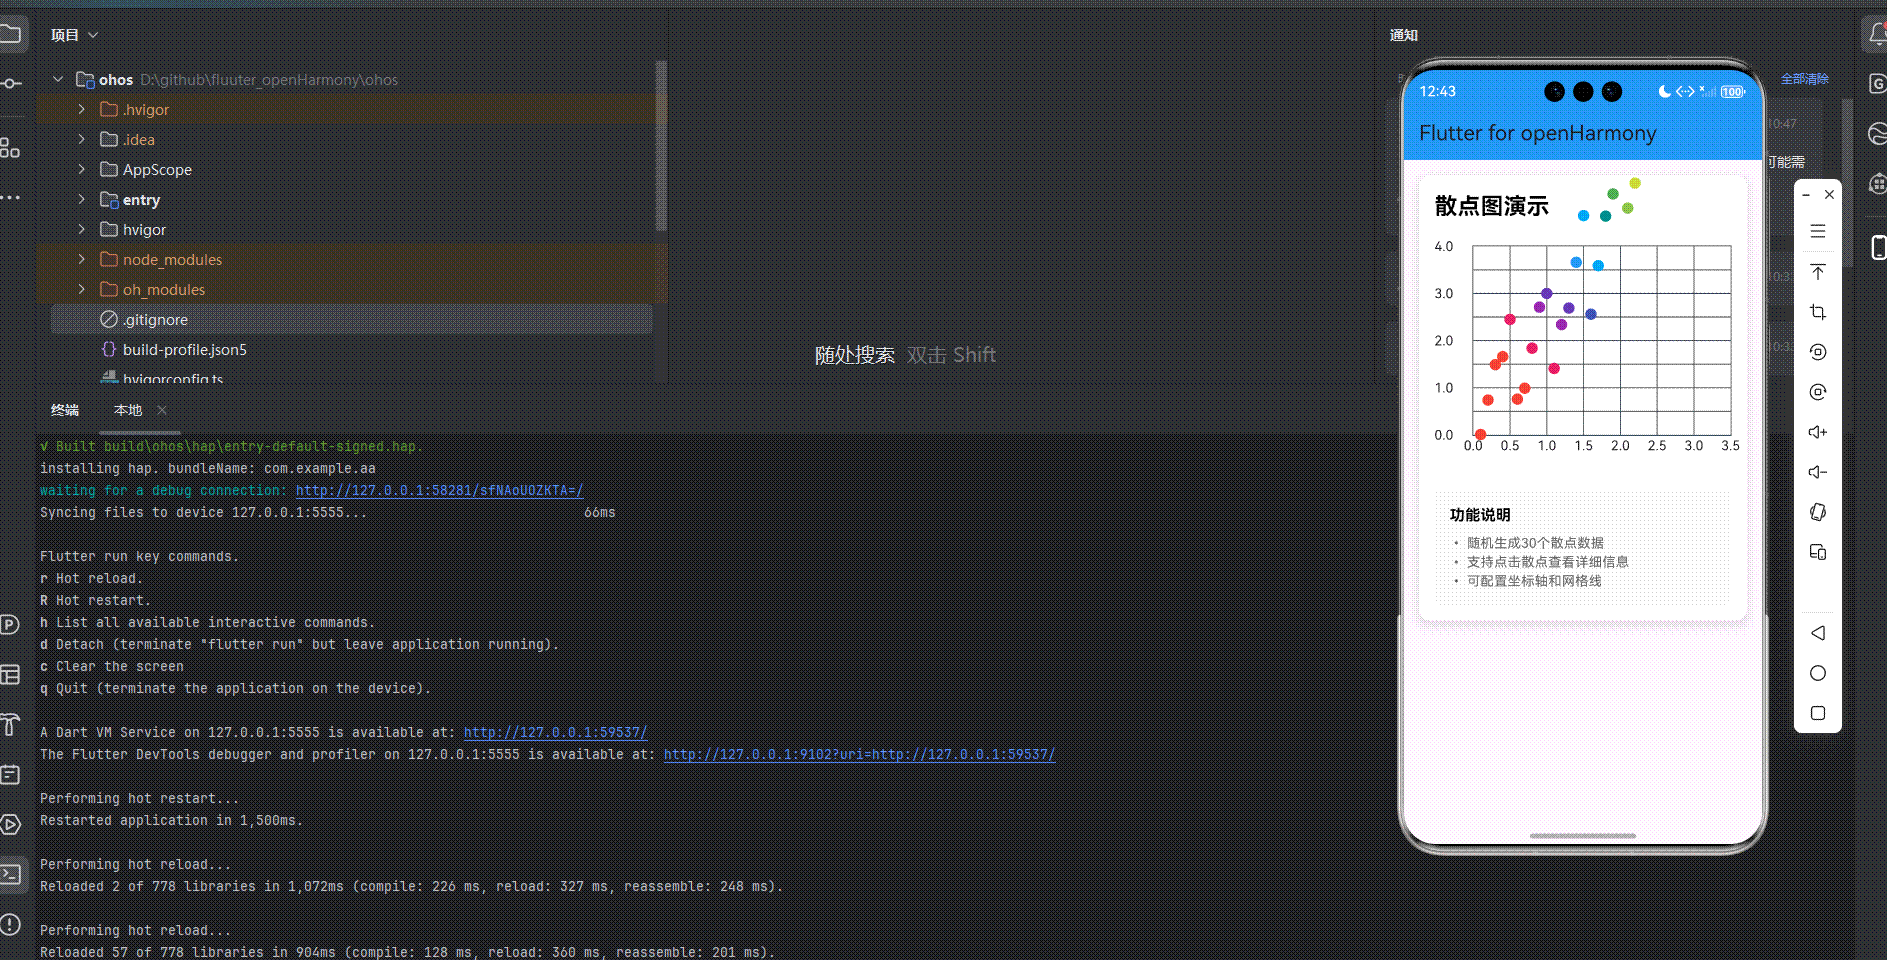Viewport: 1887px width, 960px height.
Task: Open the Dart VM Service link
Action: [x=555, y=732]
